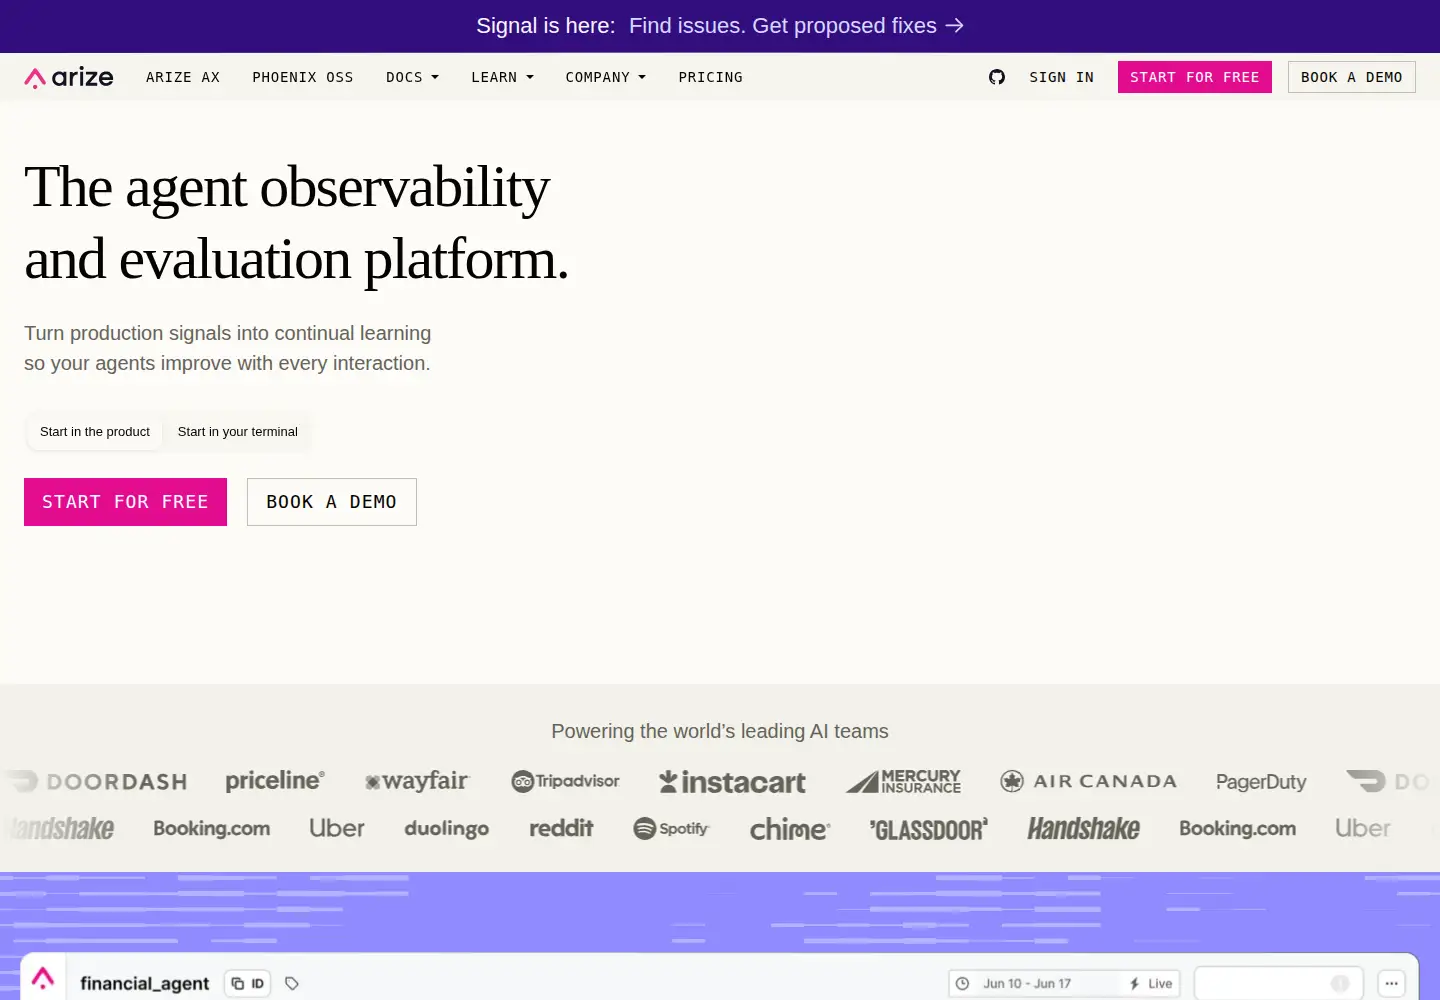
Task: Click the copy ID button beside financial_agent
Action: coord(248,984)
